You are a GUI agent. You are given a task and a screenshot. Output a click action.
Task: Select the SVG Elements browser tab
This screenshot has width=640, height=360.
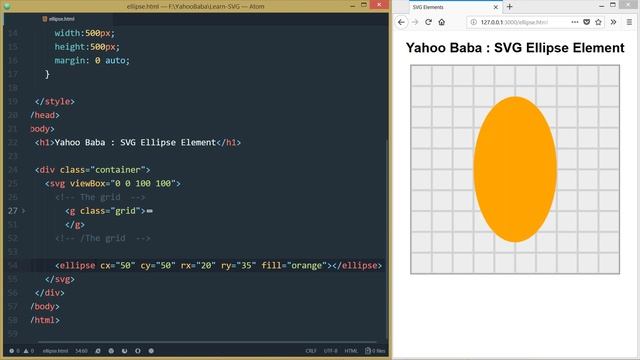point(455,7)
